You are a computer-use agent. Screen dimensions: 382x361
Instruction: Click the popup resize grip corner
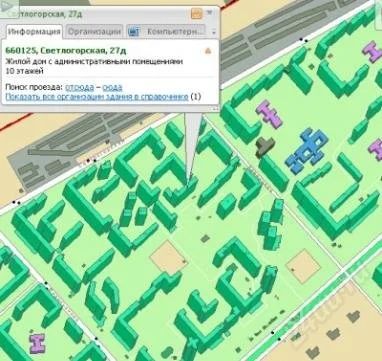coord(215,109)
